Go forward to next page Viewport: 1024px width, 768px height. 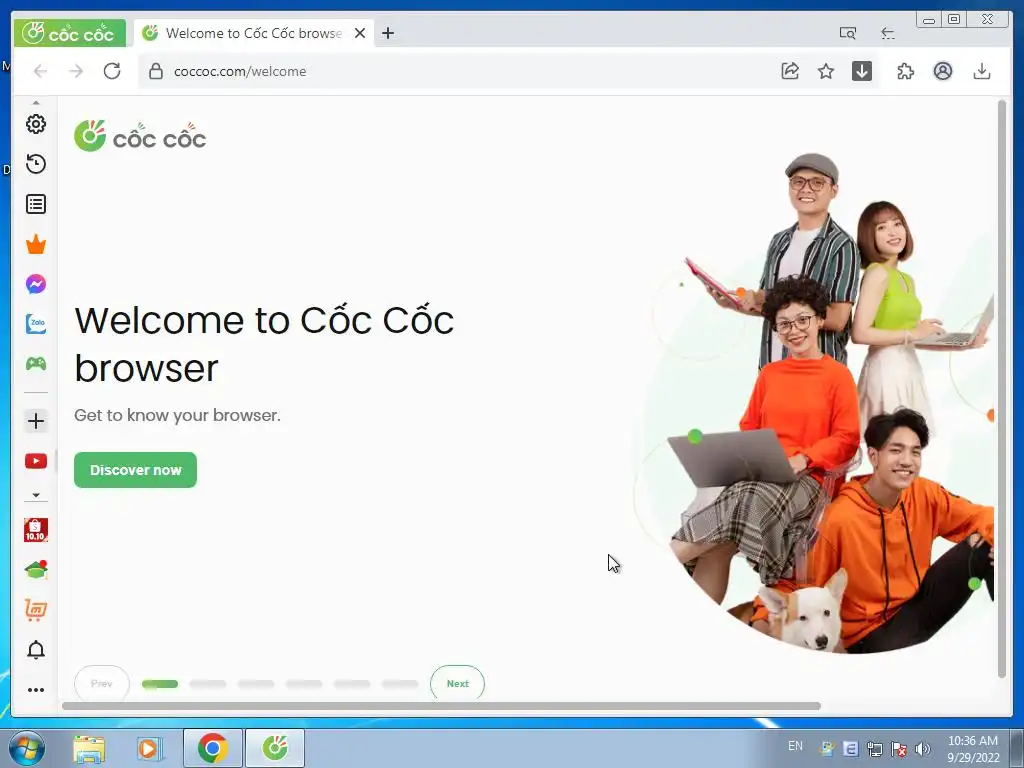click(76, 71)
